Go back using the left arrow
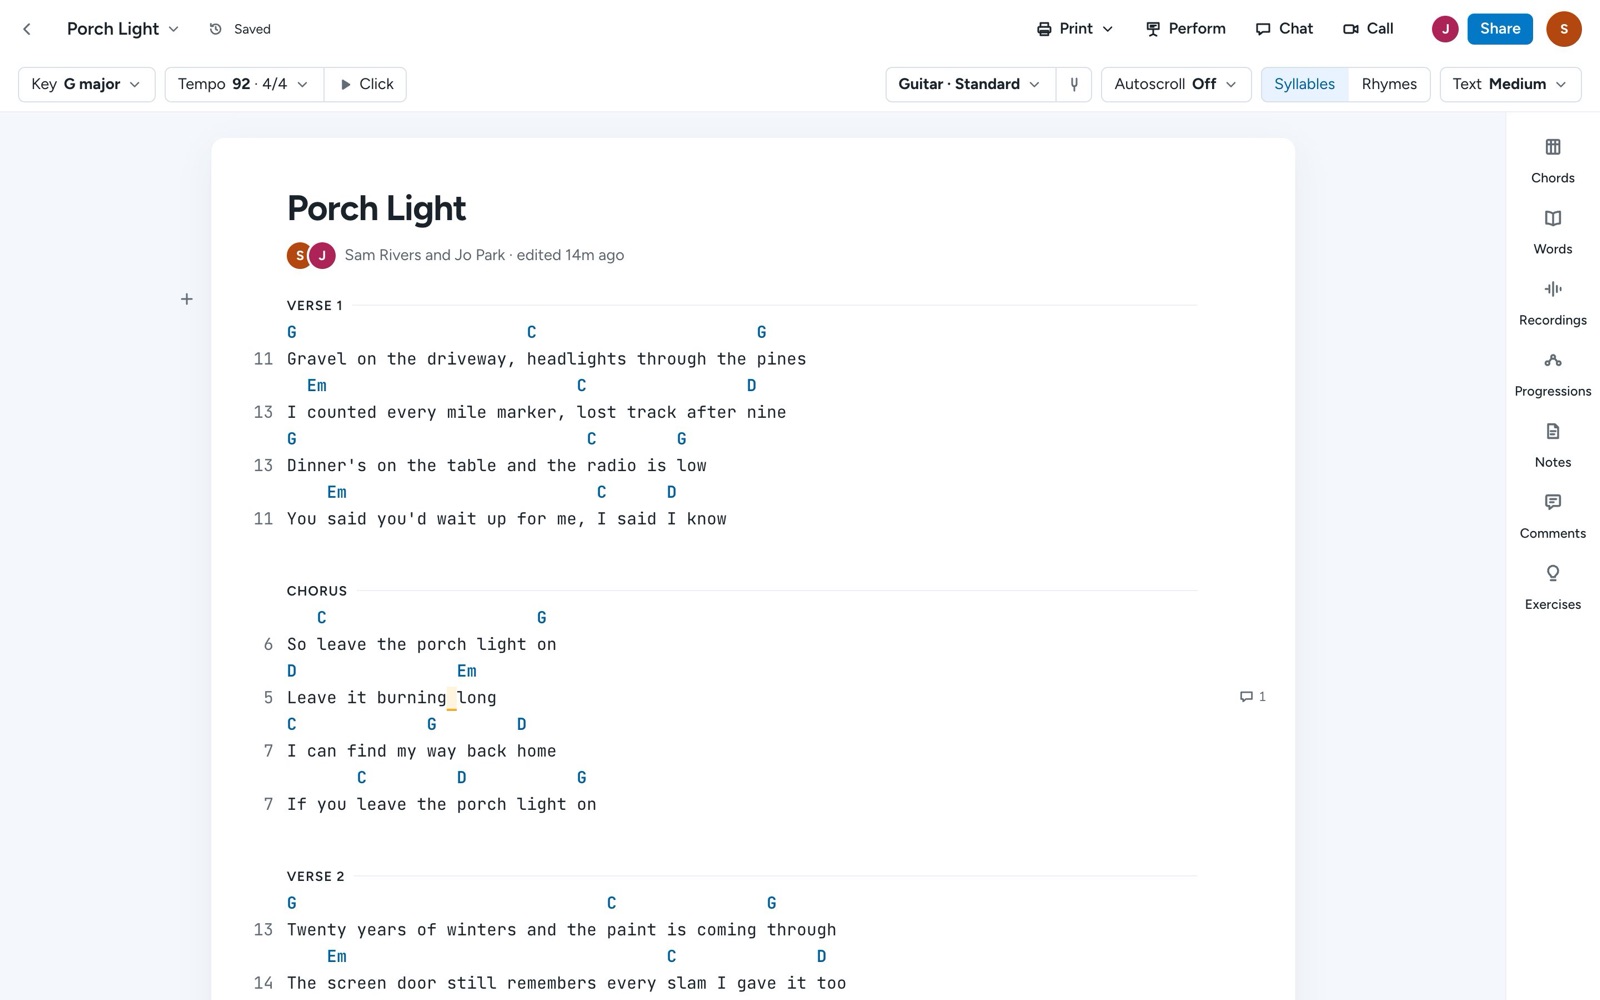Viewport: 1600px width, 1000px height. coord(27,29)
